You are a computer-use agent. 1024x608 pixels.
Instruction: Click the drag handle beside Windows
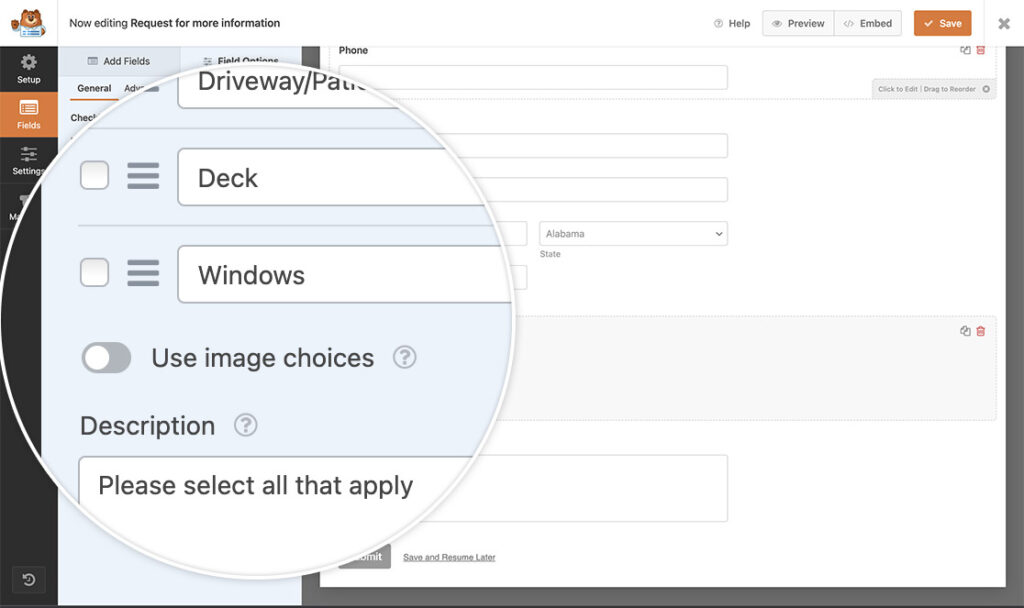tap(142, 272)
